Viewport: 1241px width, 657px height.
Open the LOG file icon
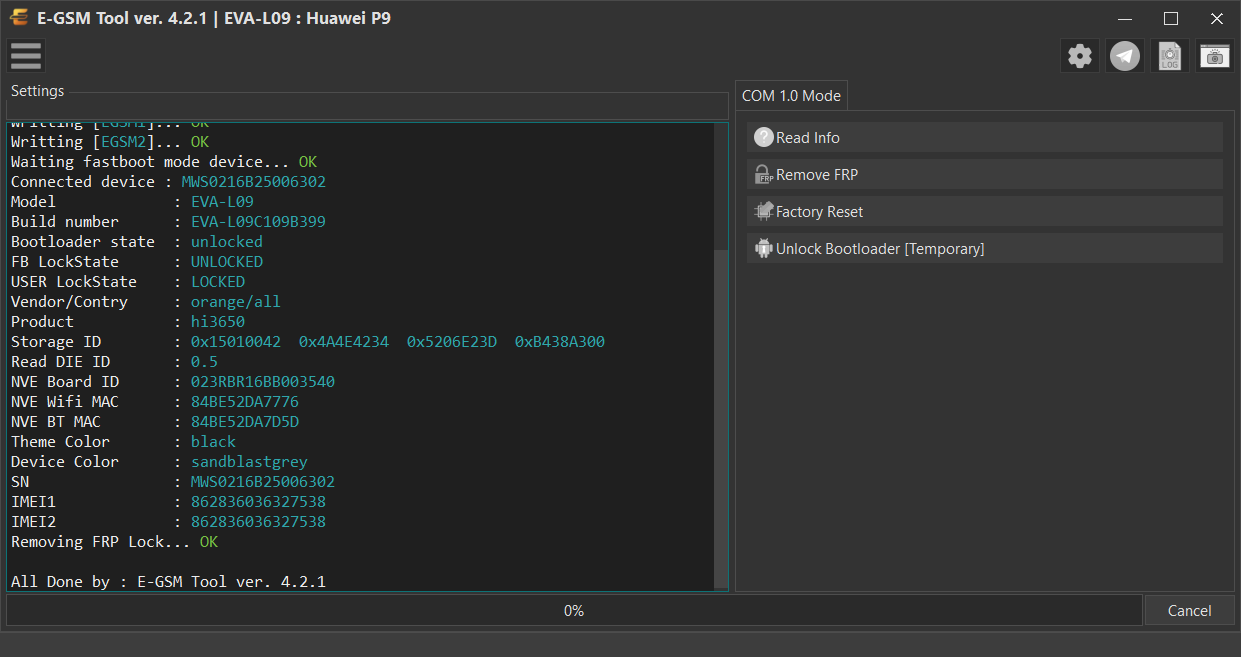pyautogui.click(x=1170, y=56)
